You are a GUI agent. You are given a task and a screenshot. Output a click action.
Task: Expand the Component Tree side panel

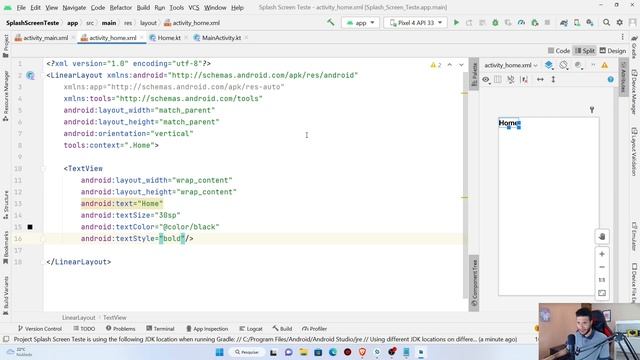click(x=474, y=283)
